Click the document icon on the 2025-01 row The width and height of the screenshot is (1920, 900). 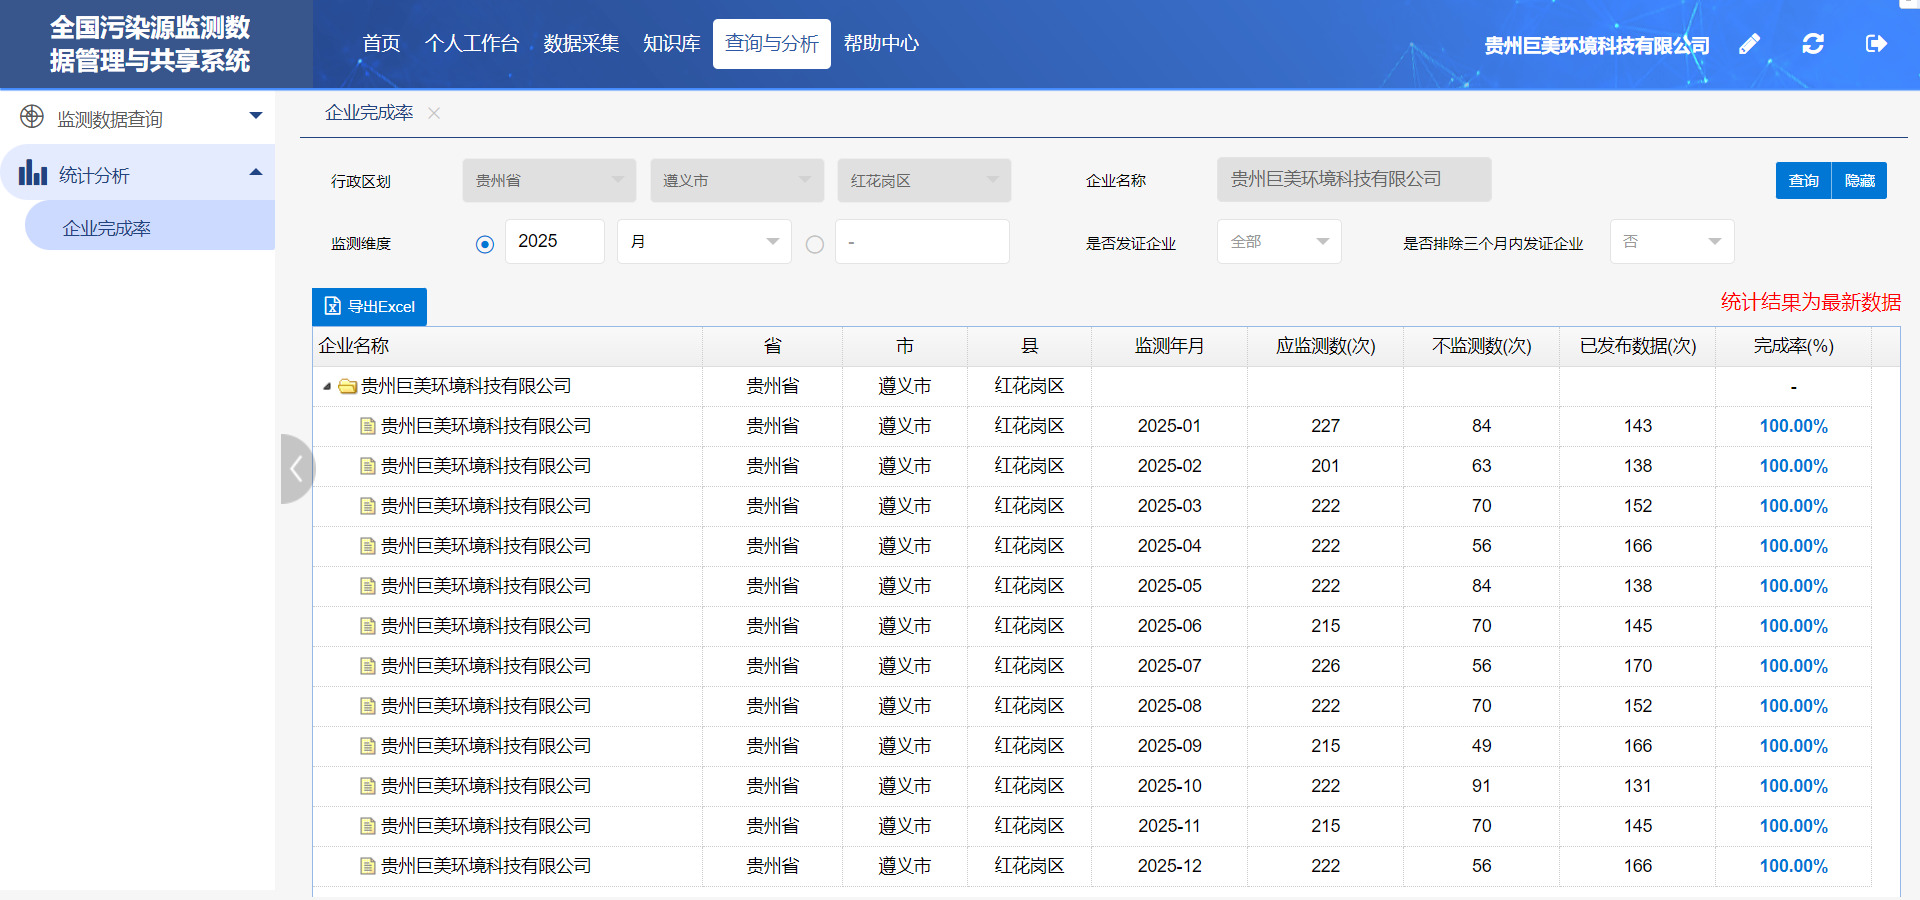pos(367,425)
